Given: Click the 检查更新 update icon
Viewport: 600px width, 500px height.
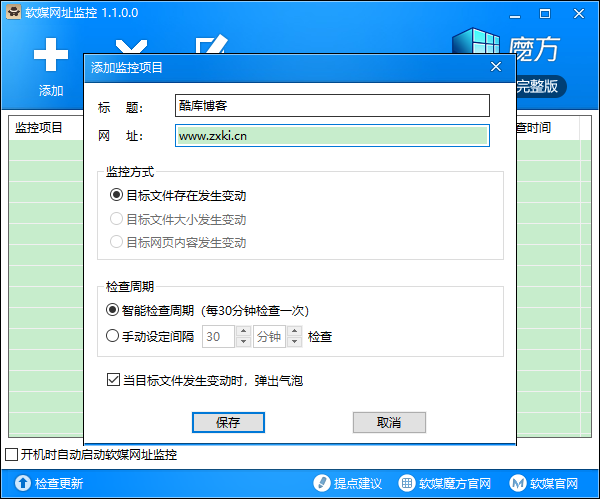Looking at the screenshot, I should (20, 483).
